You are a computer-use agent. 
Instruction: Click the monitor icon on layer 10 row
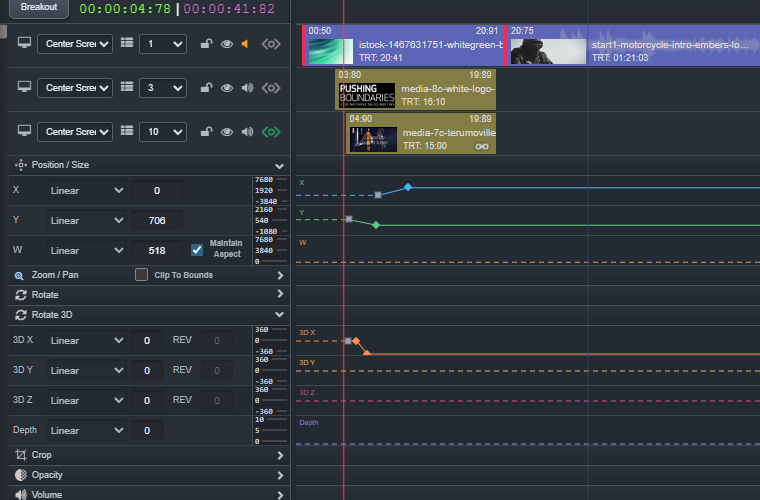(24, 131)
